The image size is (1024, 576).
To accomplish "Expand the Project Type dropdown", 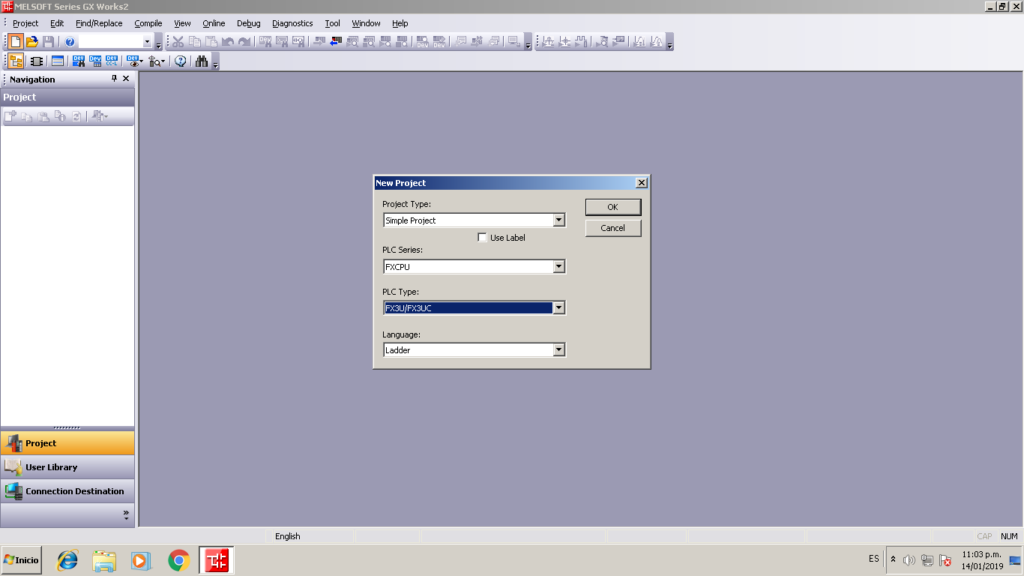I will [x=558, y=221].
